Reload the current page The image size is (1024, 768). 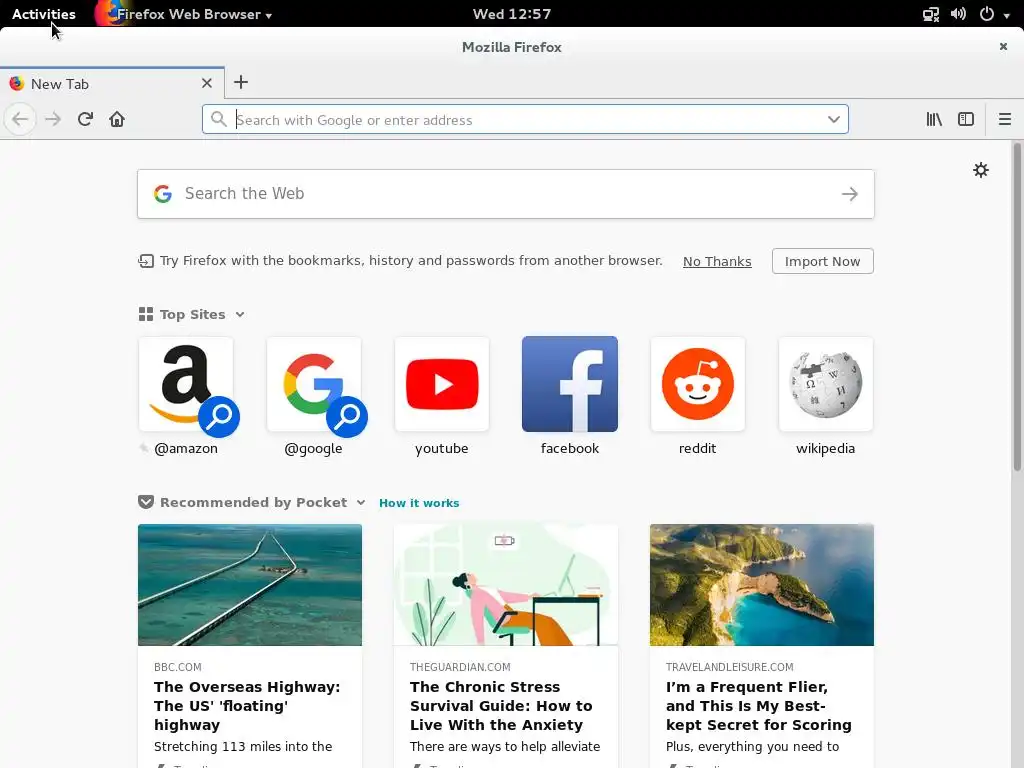coord(85,120)
